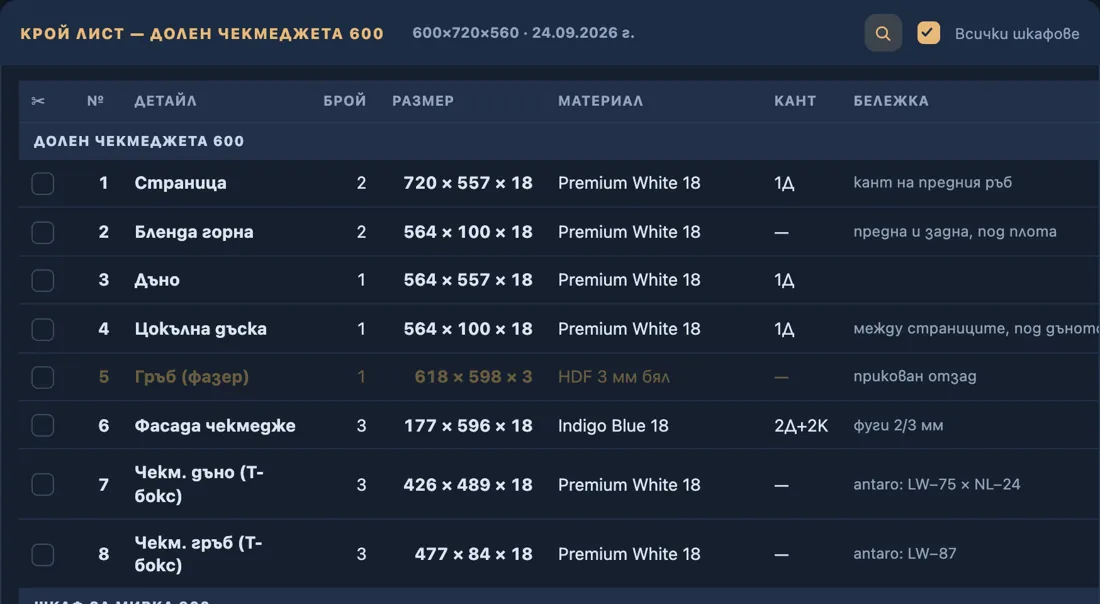
Task: Click the РАЗМЕР column header
Action: tap(423, 101)
